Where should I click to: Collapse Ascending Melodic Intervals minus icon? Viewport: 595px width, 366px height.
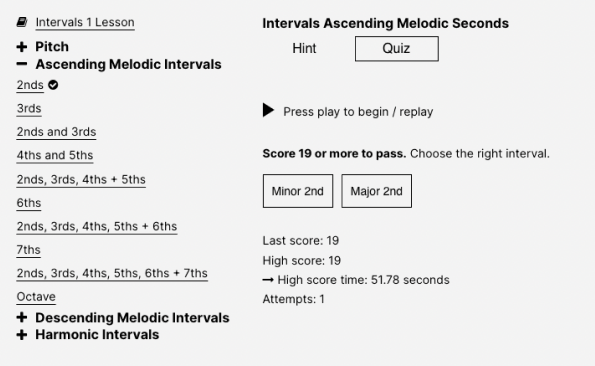click(22, 64)
